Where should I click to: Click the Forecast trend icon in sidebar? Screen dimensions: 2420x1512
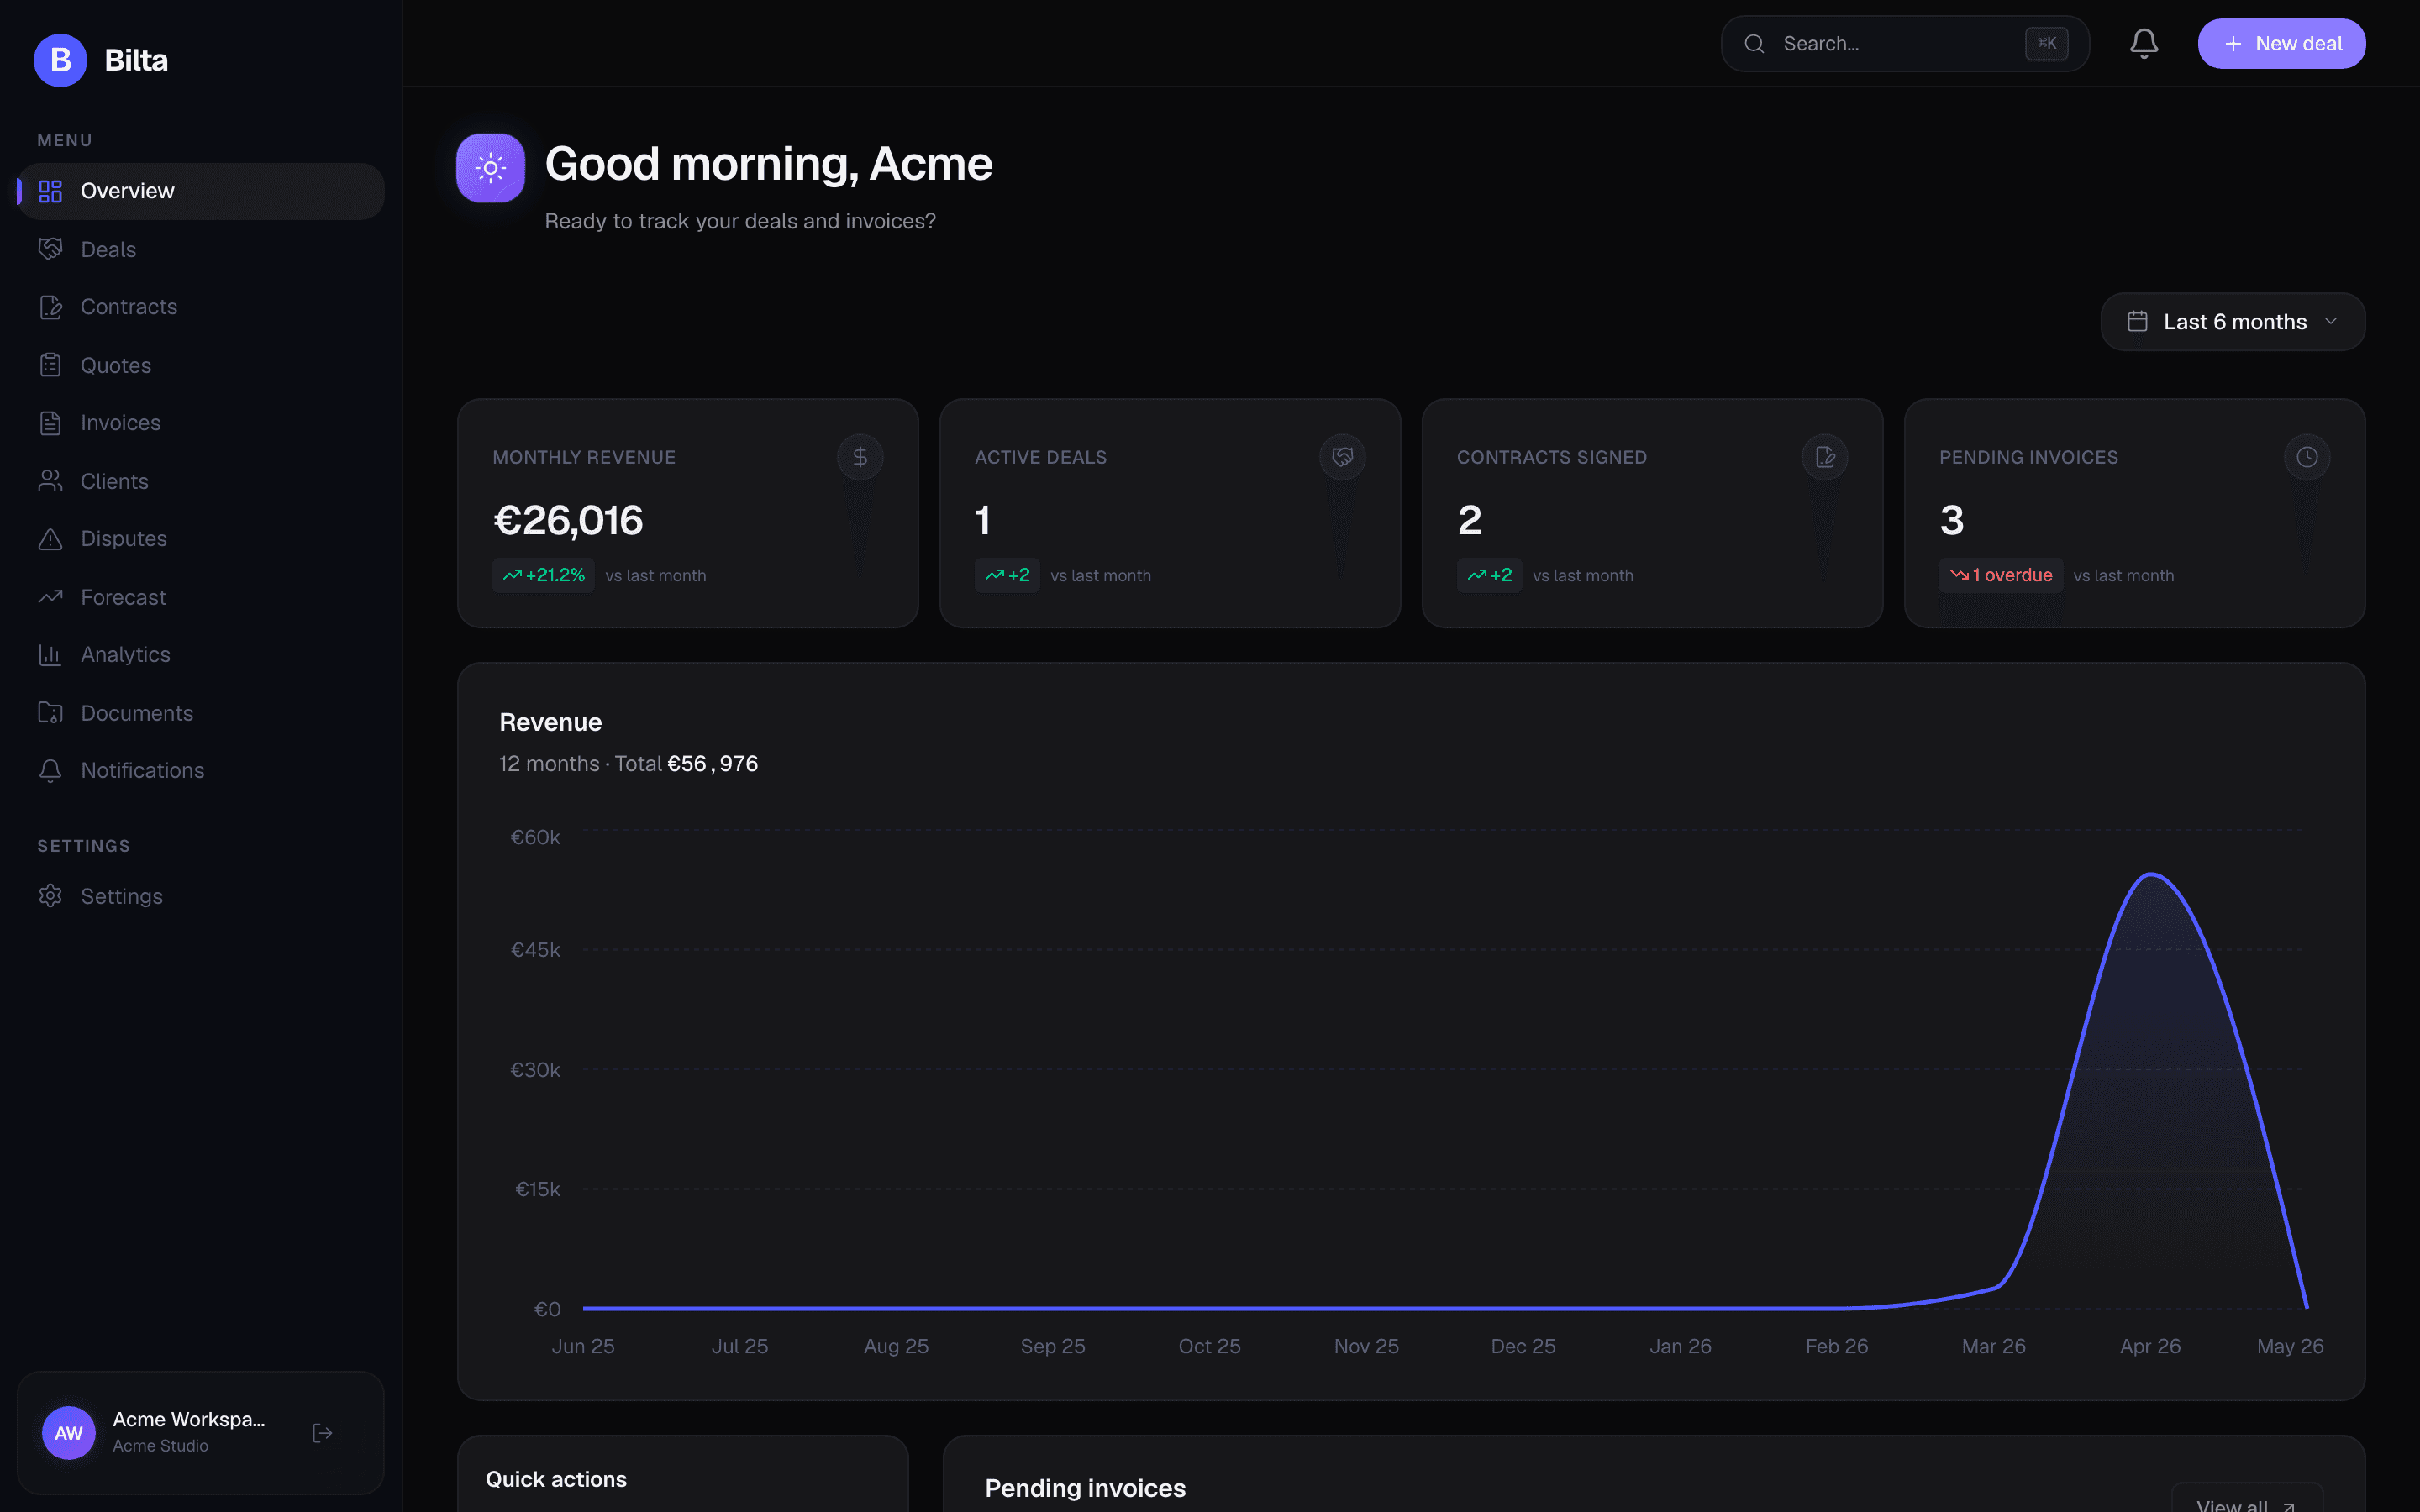coord(50,597)
